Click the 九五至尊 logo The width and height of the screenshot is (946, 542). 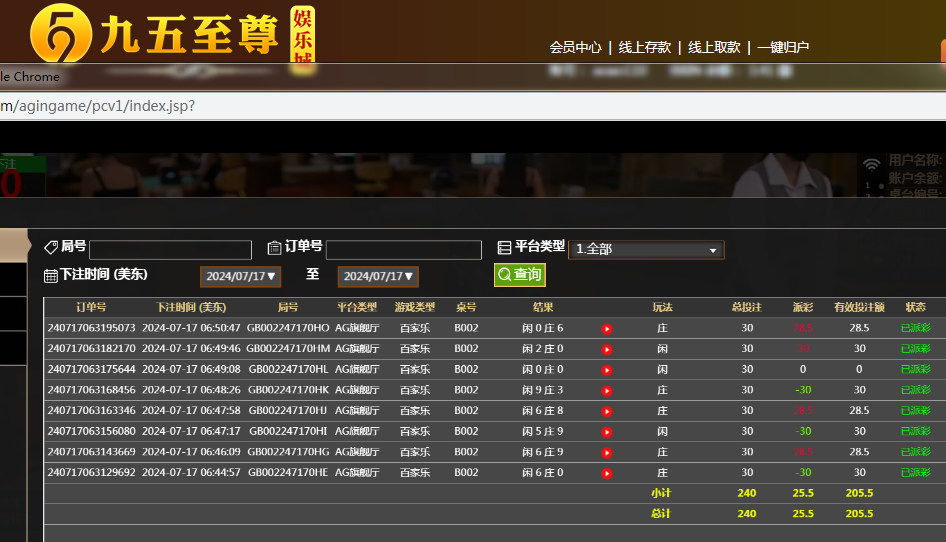(x=160, y=34)
